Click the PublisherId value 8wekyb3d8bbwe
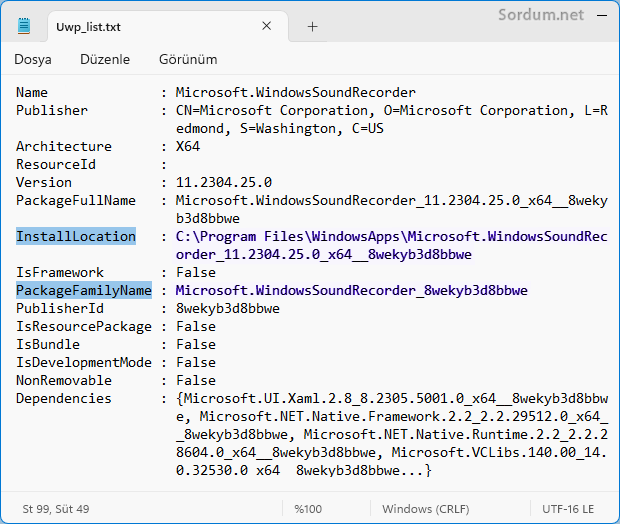This screenshot has height=524, width=620. [228, 308]
